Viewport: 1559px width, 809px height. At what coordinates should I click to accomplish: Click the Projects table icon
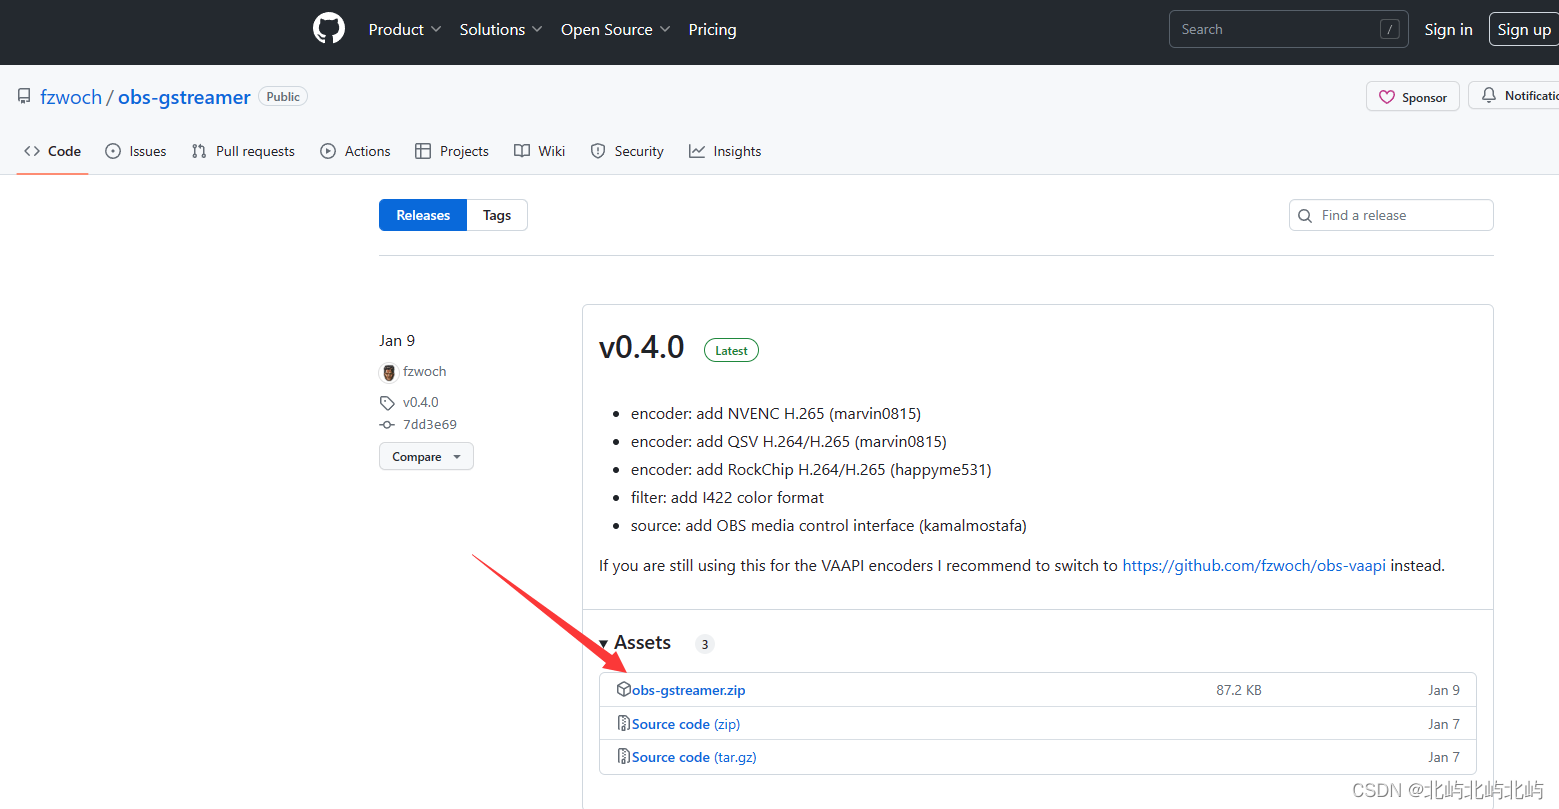(423, 151)
